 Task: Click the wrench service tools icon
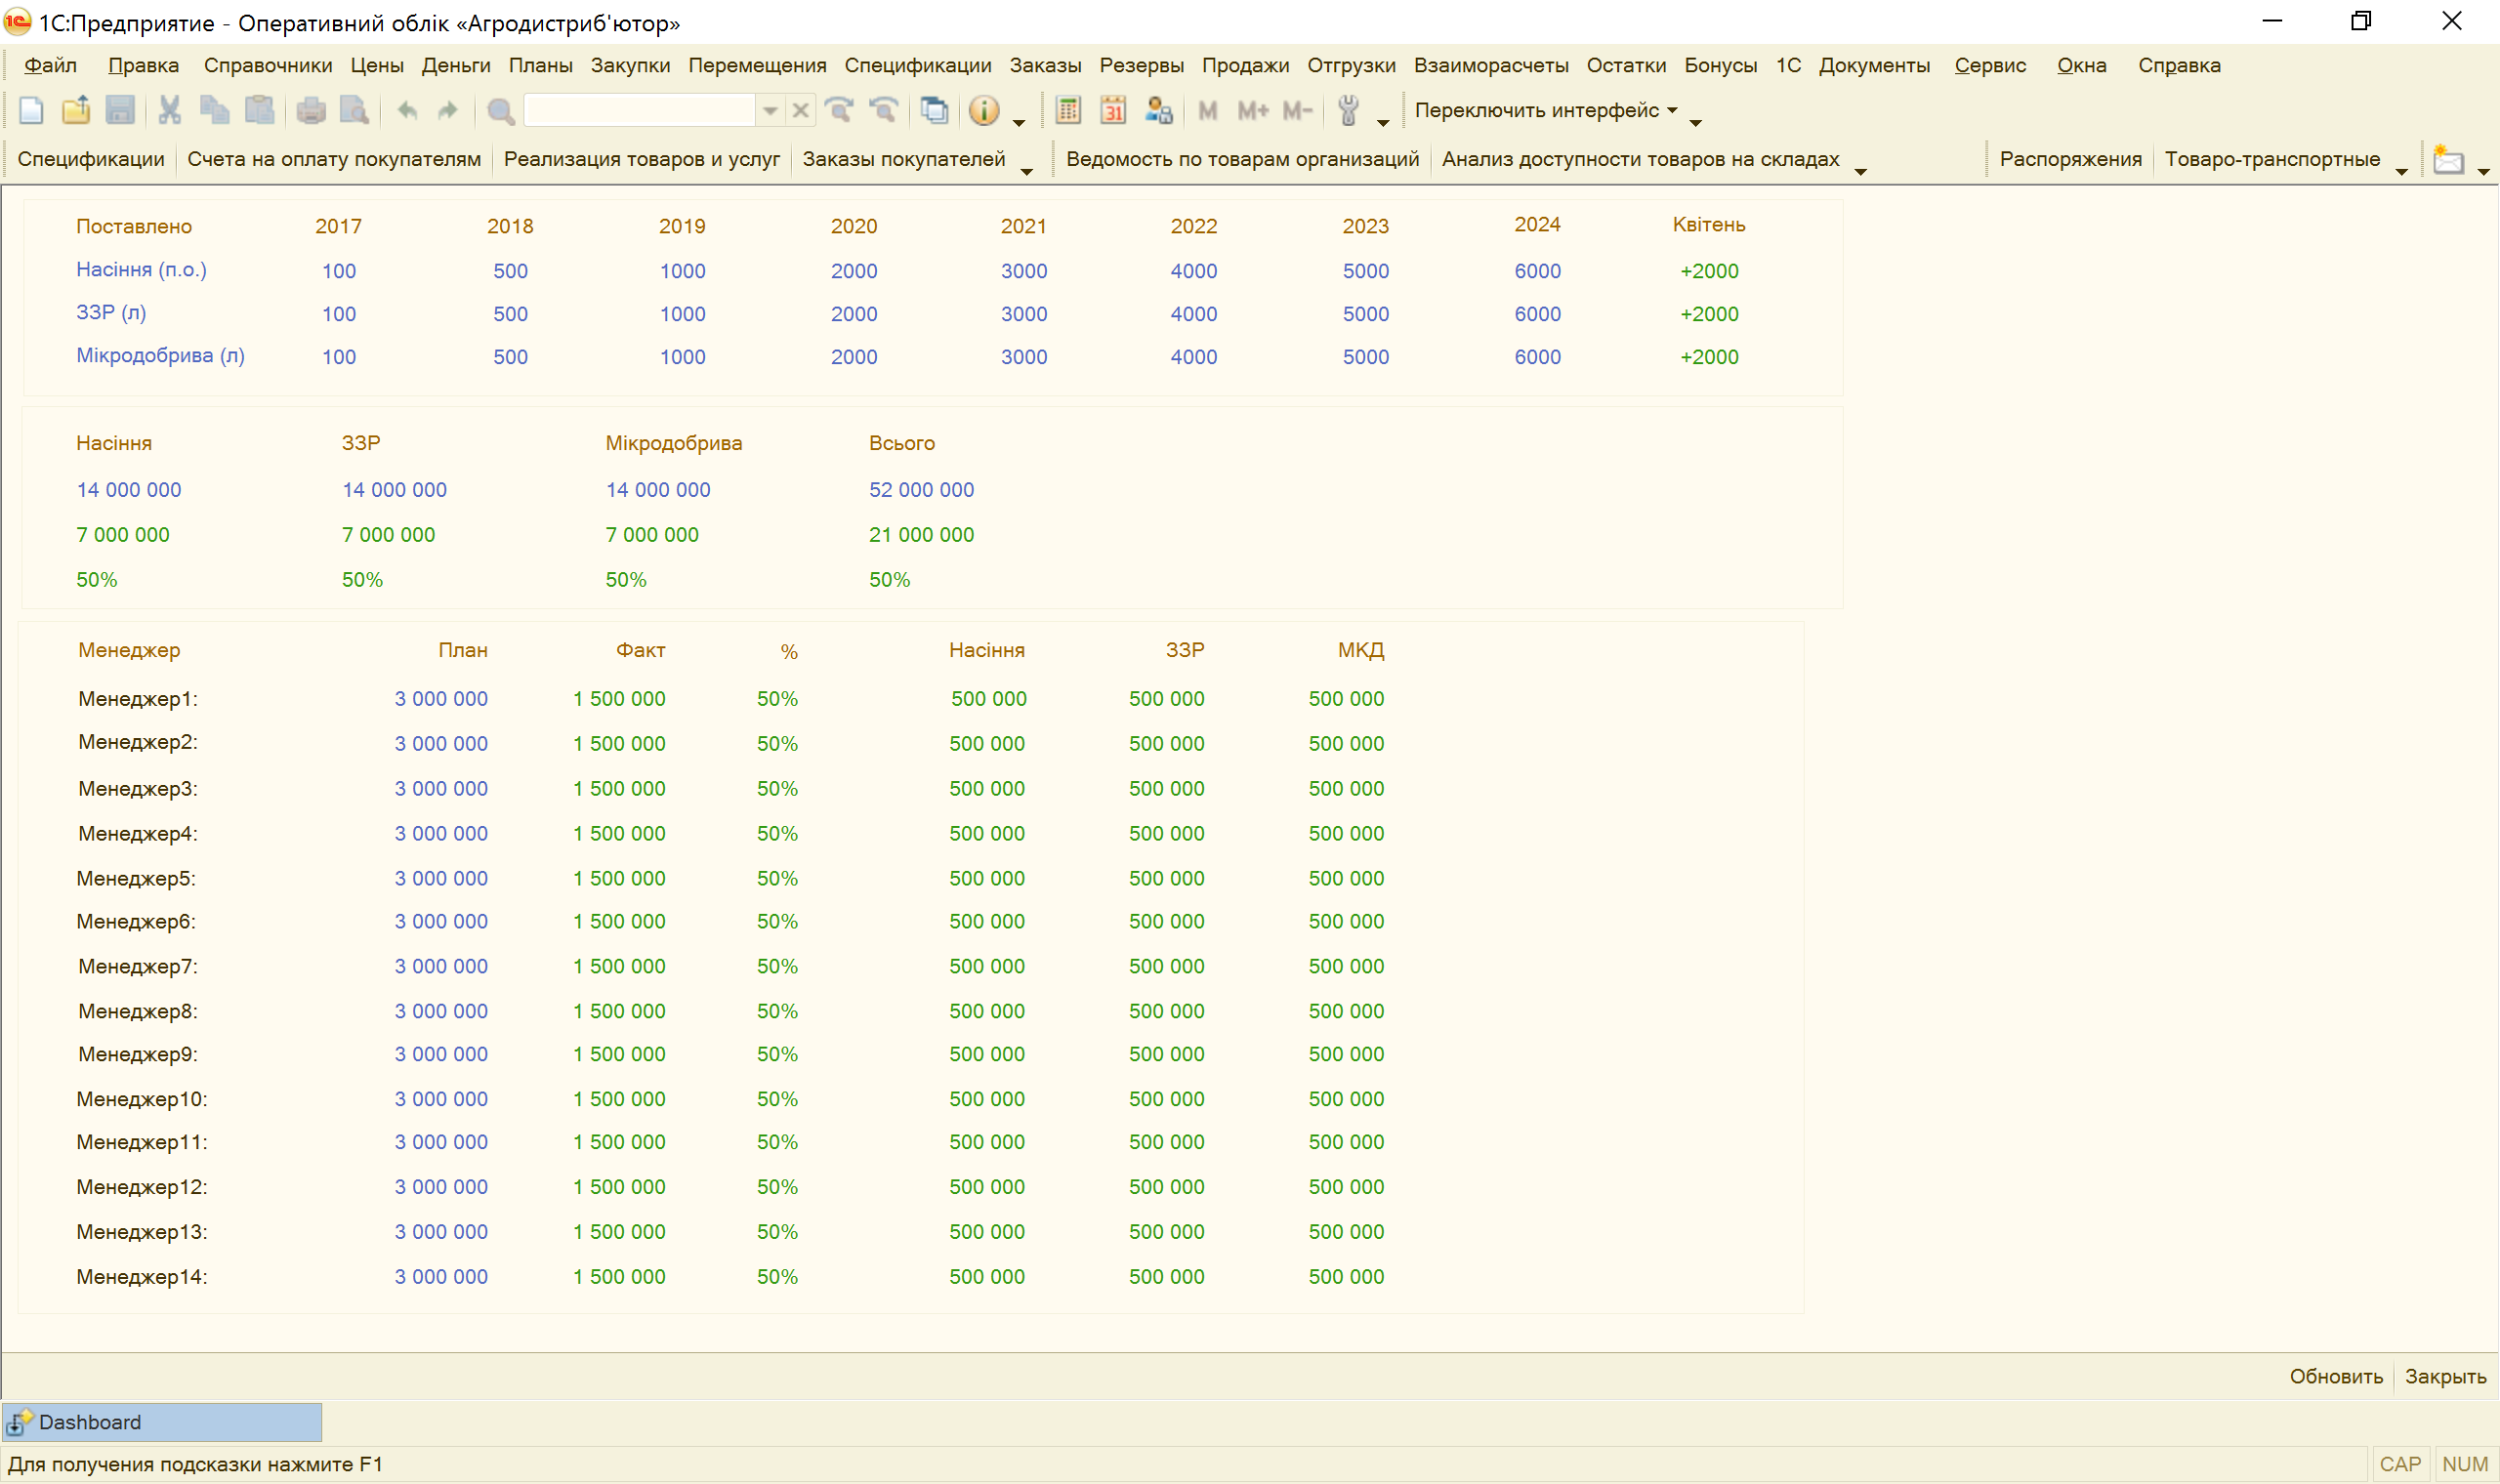[x=1348, y=110]
